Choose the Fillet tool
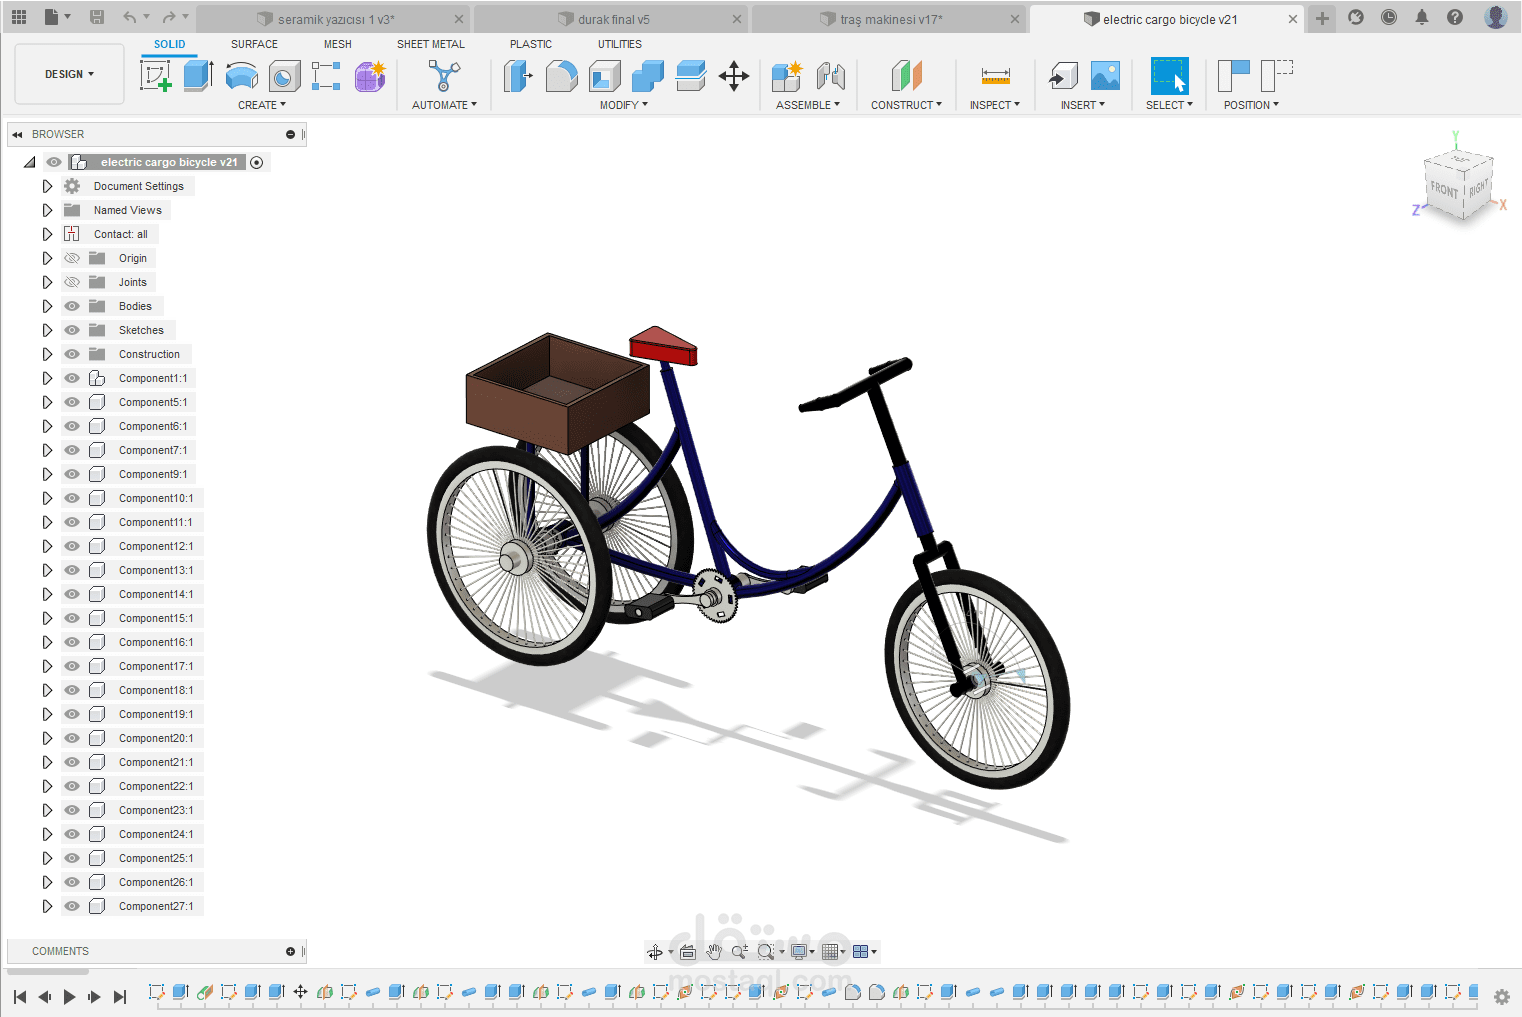 (561, 76)
